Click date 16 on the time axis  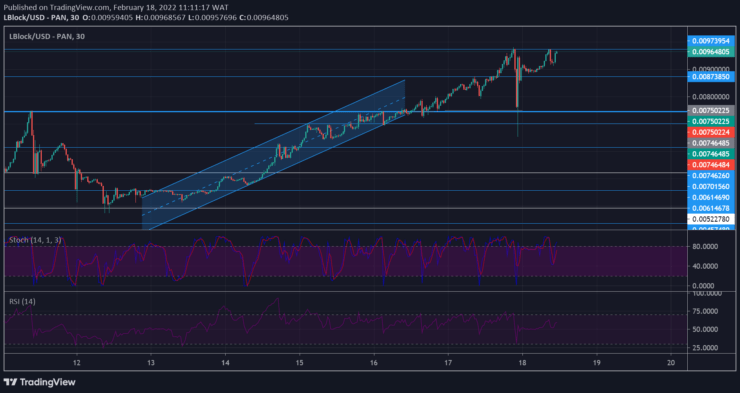point(374,363)
